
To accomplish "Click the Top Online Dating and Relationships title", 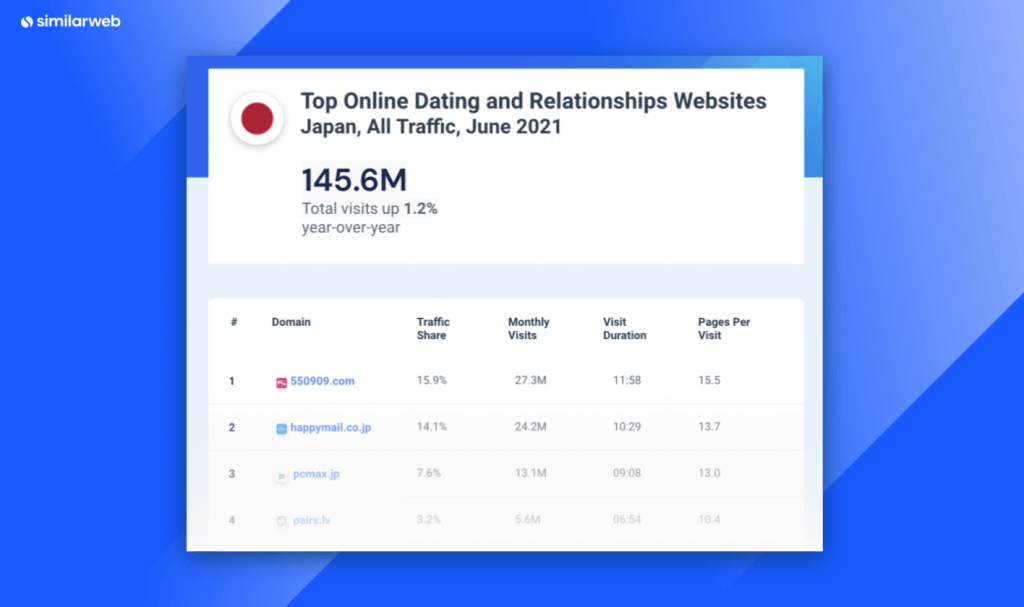I will (533, 102).
